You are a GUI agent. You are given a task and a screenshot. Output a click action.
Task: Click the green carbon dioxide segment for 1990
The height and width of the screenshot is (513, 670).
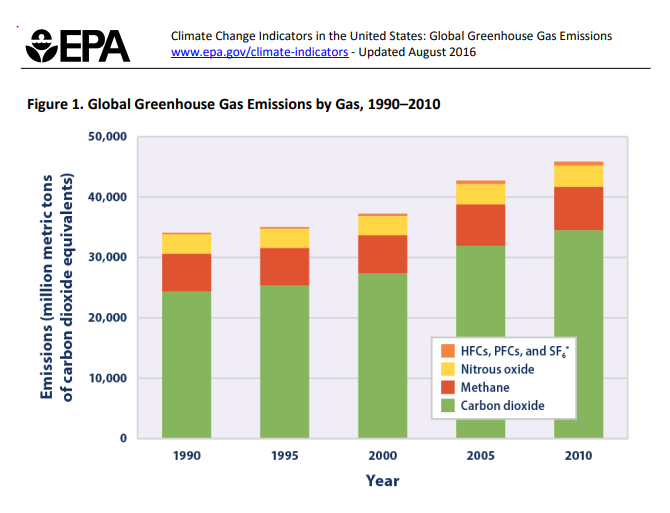coord(186,365)
